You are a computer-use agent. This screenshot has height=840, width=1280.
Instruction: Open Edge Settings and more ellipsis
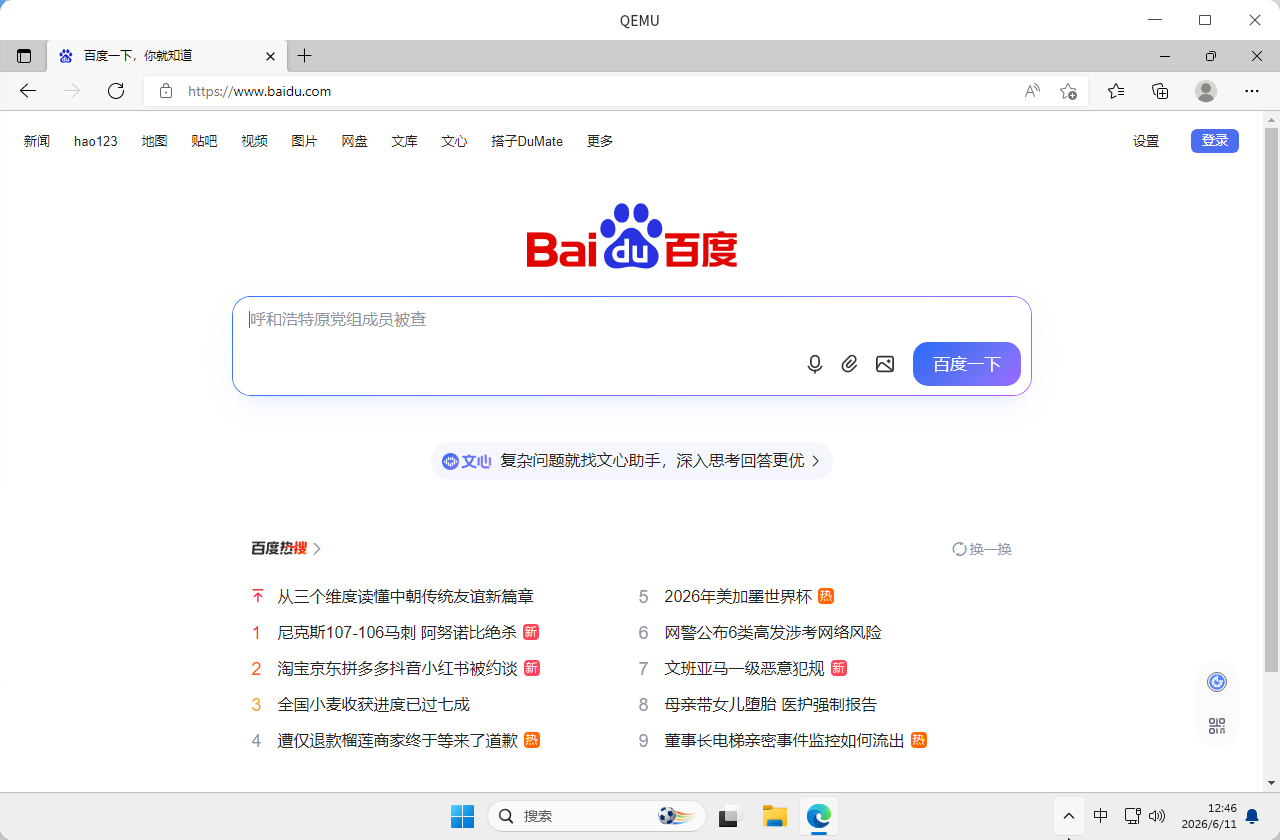tap(1252, 91)
